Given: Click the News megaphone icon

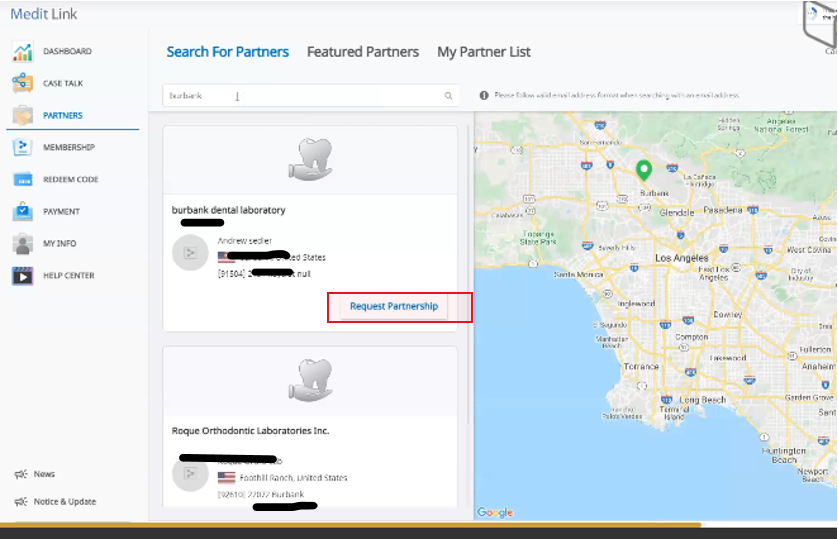Looking at the screenshot, I should (x=20, y=474).
